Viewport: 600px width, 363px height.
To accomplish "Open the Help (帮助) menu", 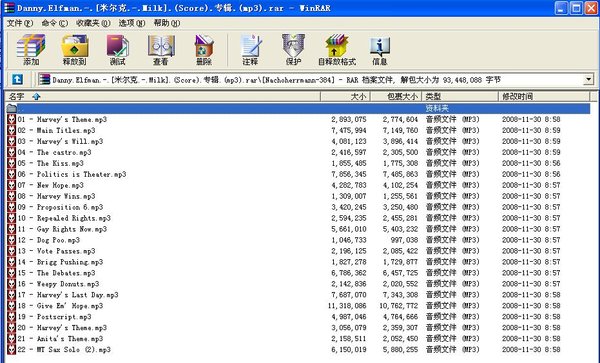I will [167, 23].
